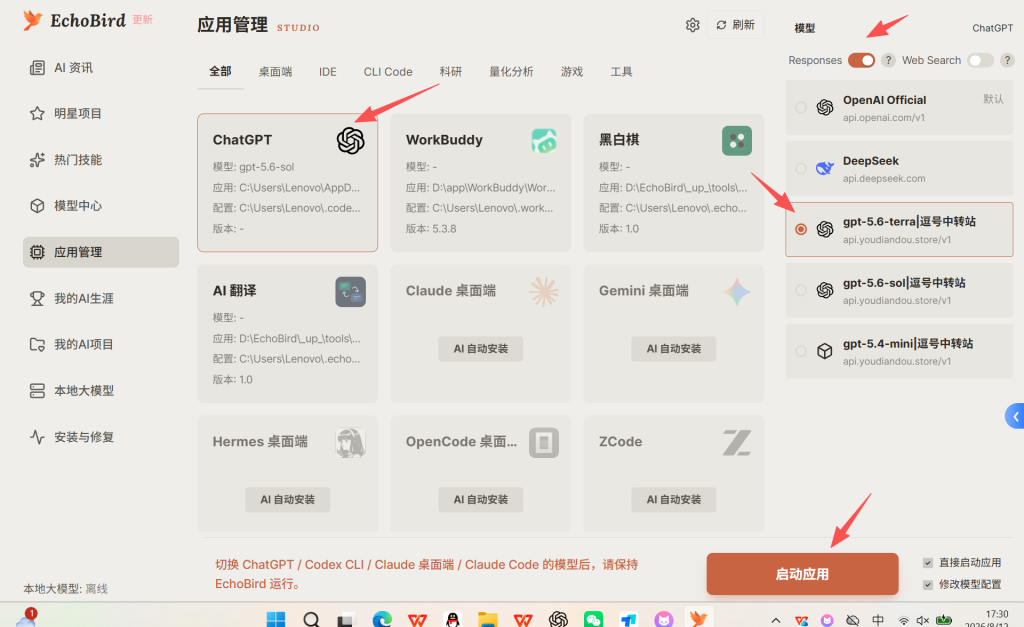Open 我的AI生涯 in the sidebar
Viewport: 1024px width, 627px height.
101,298
